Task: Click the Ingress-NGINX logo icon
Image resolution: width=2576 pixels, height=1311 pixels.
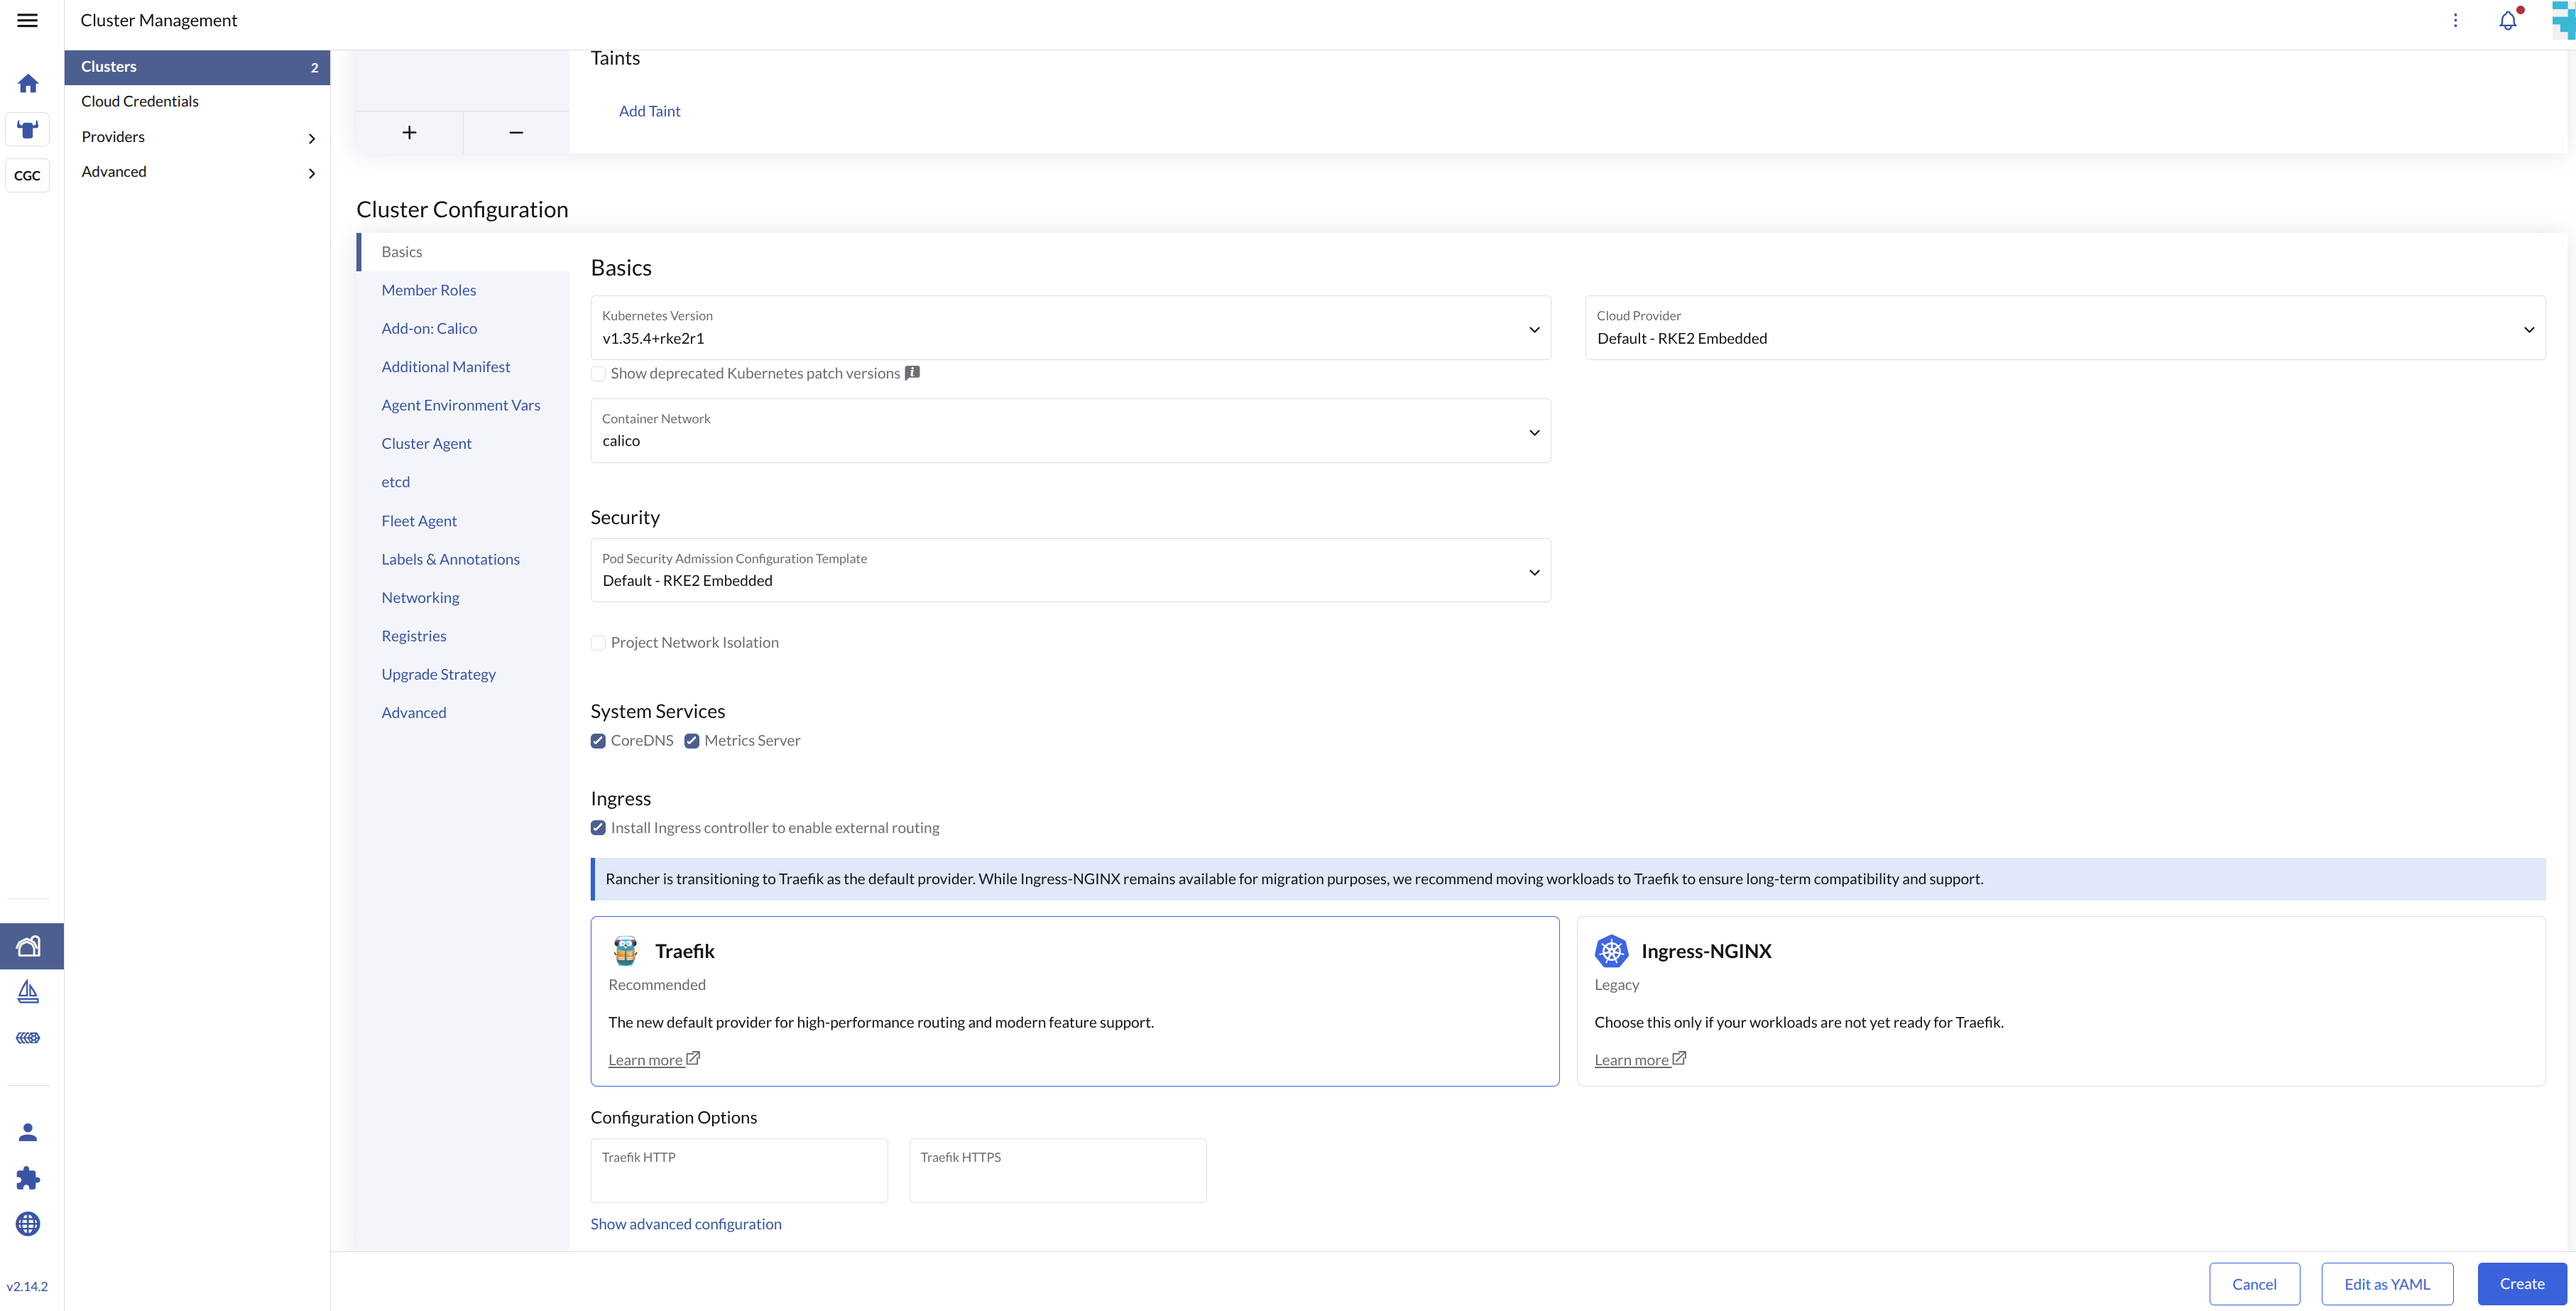Action: 1611,950
